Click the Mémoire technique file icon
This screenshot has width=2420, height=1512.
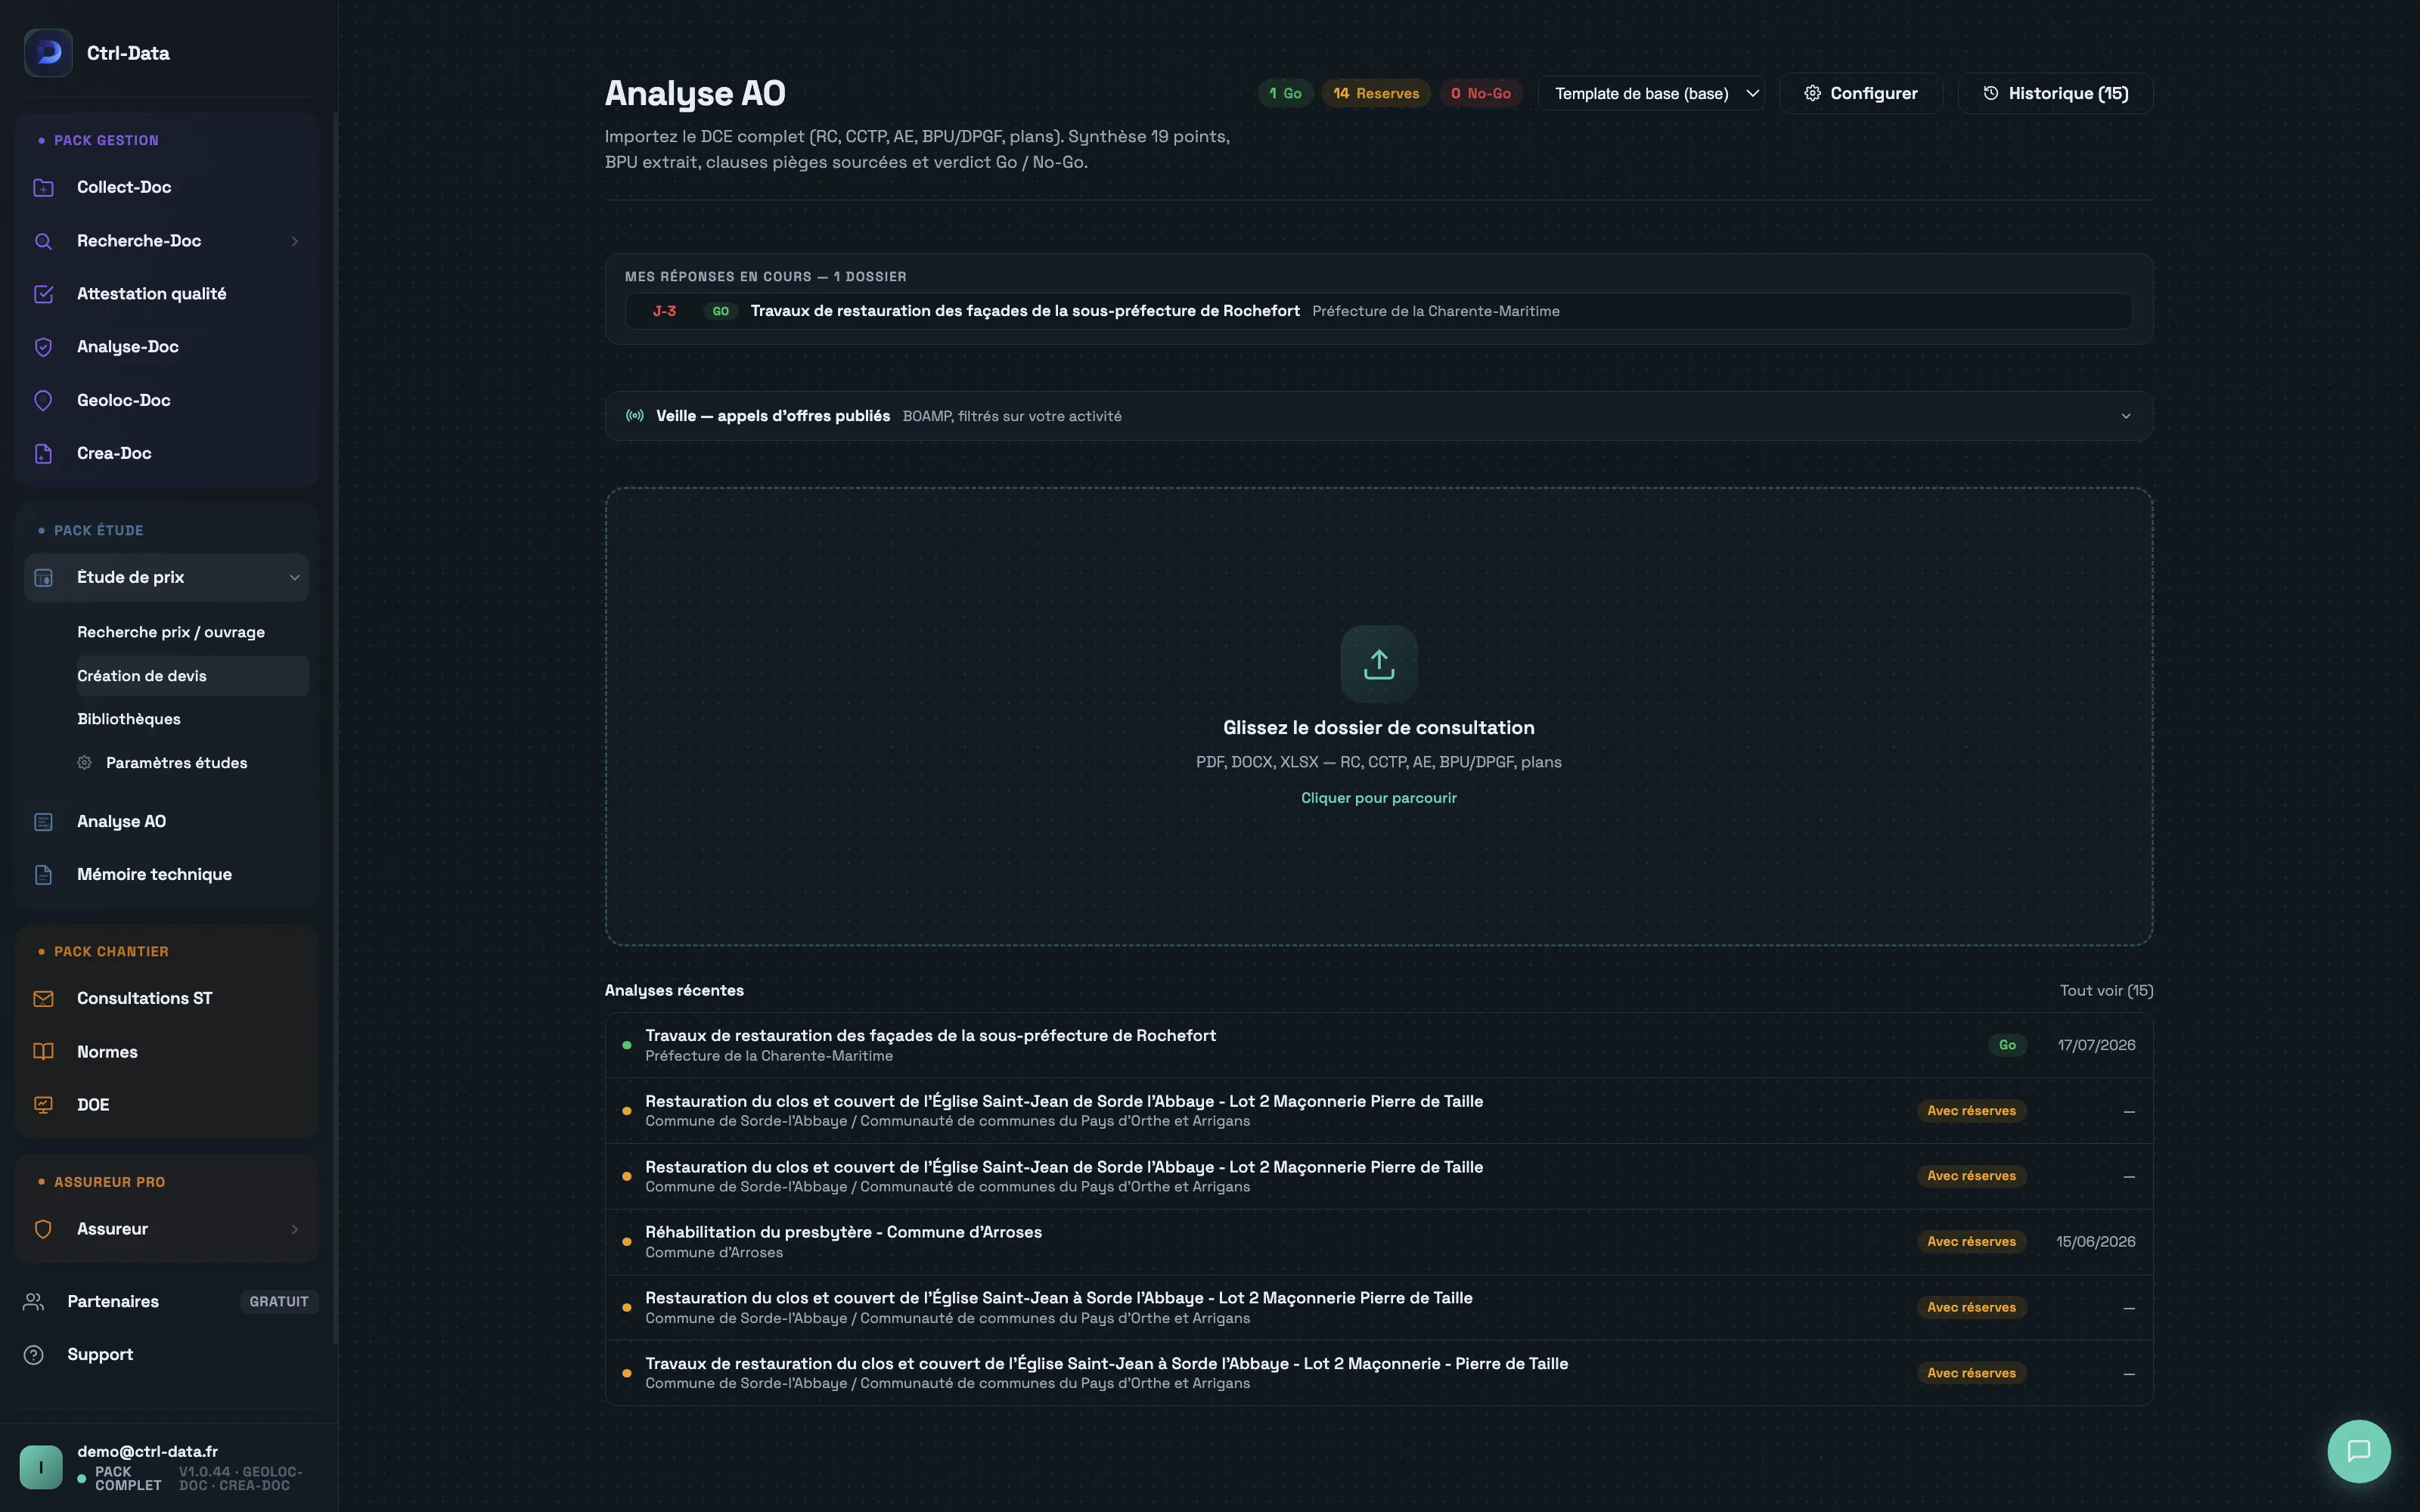click(43, 874)
